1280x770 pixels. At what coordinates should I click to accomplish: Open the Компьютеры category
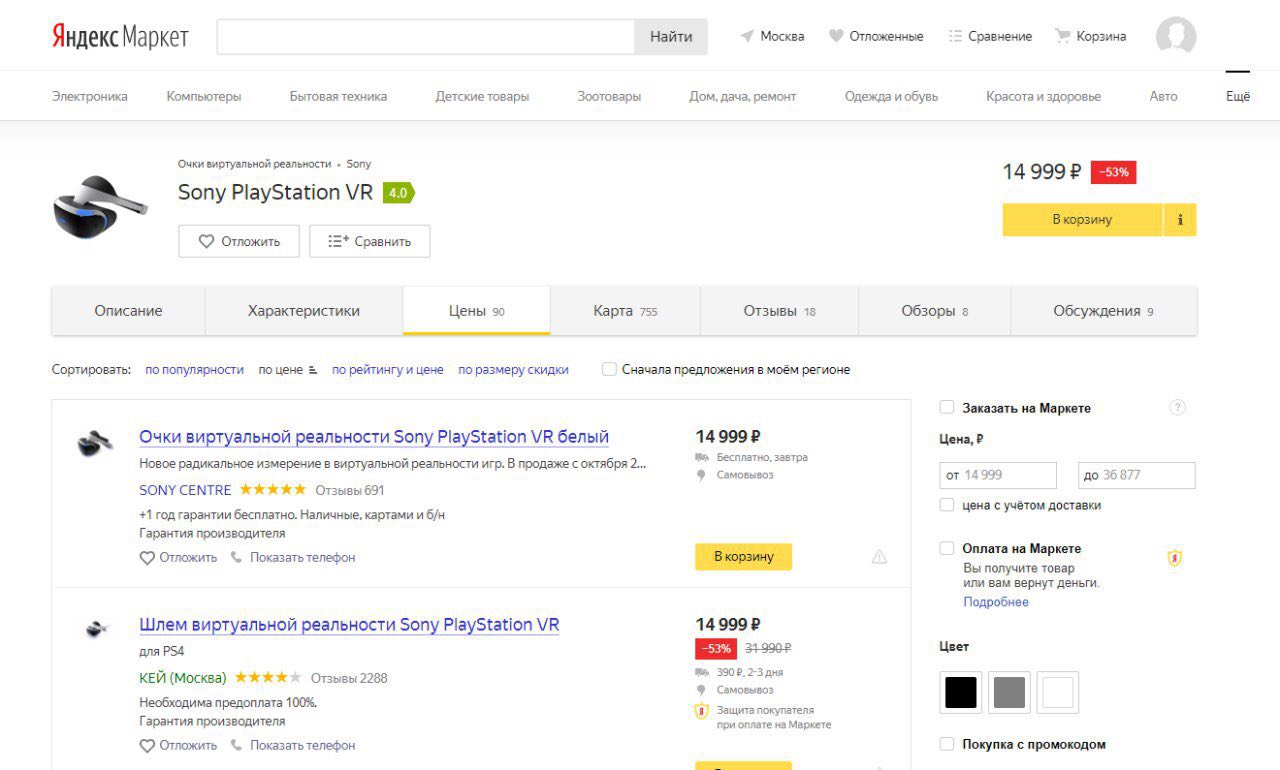click(x=204, y=96)
